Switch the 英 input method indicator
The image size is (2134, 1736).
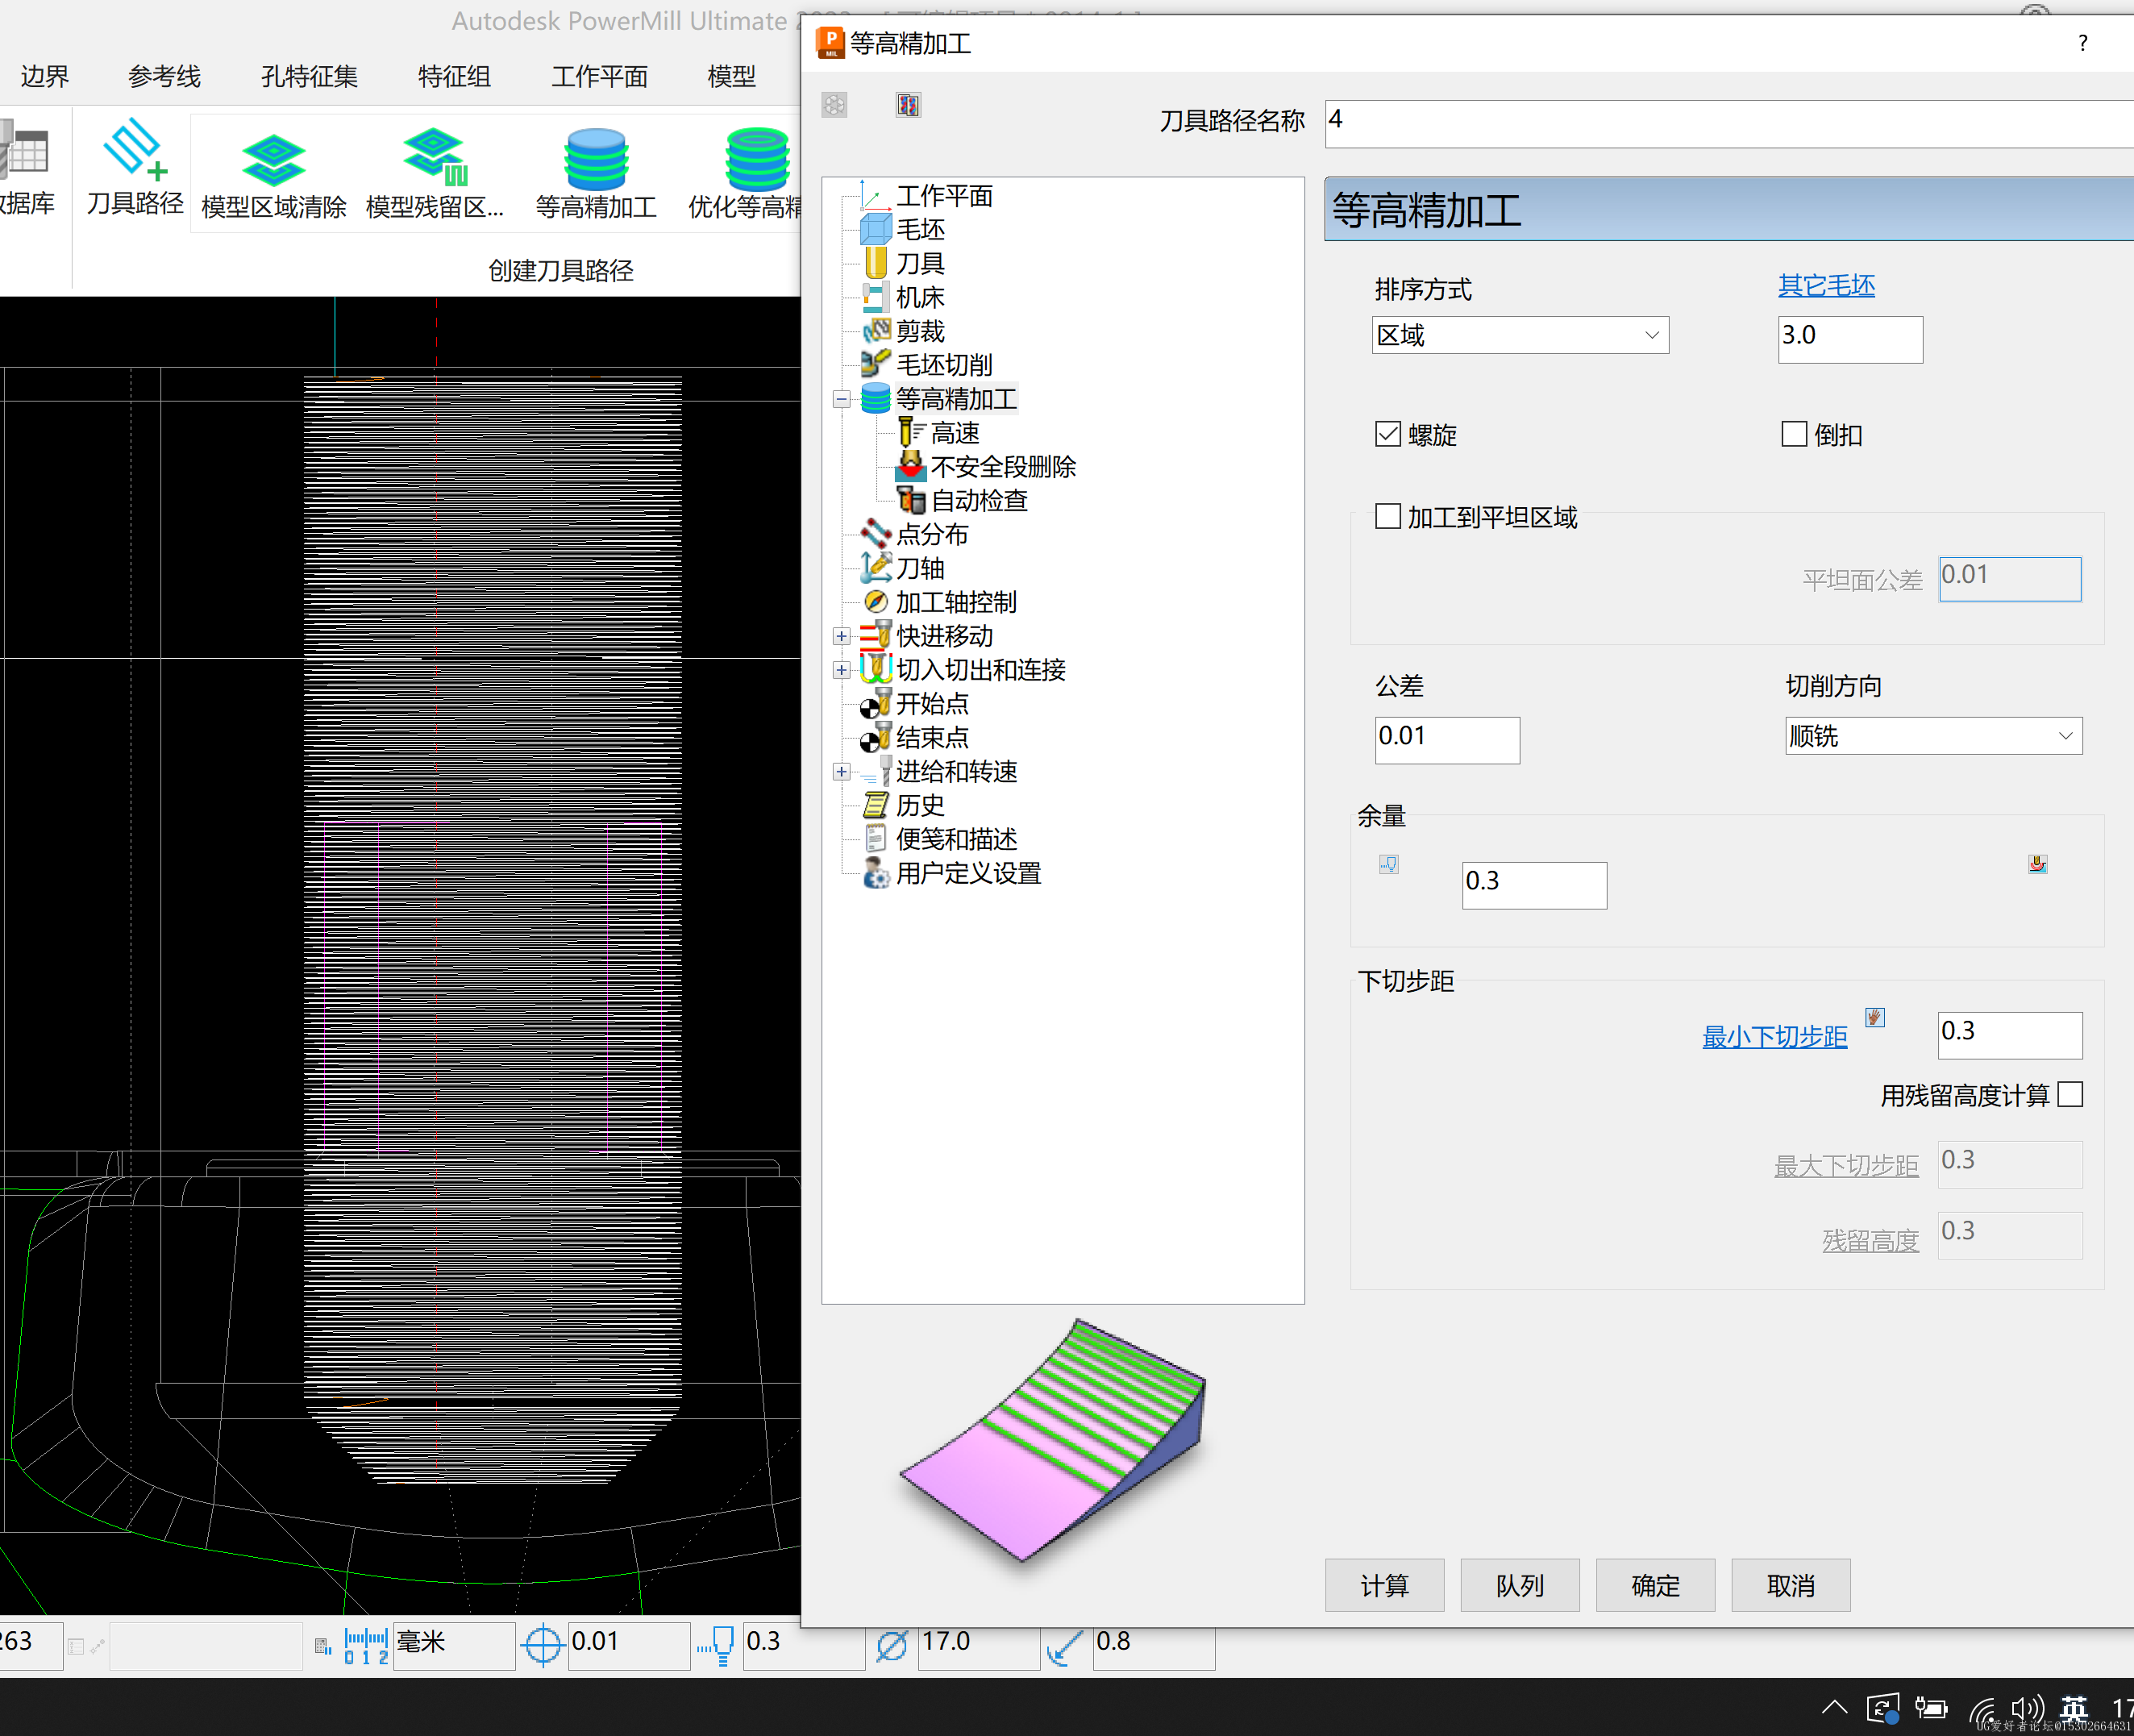point(2073,1709)
